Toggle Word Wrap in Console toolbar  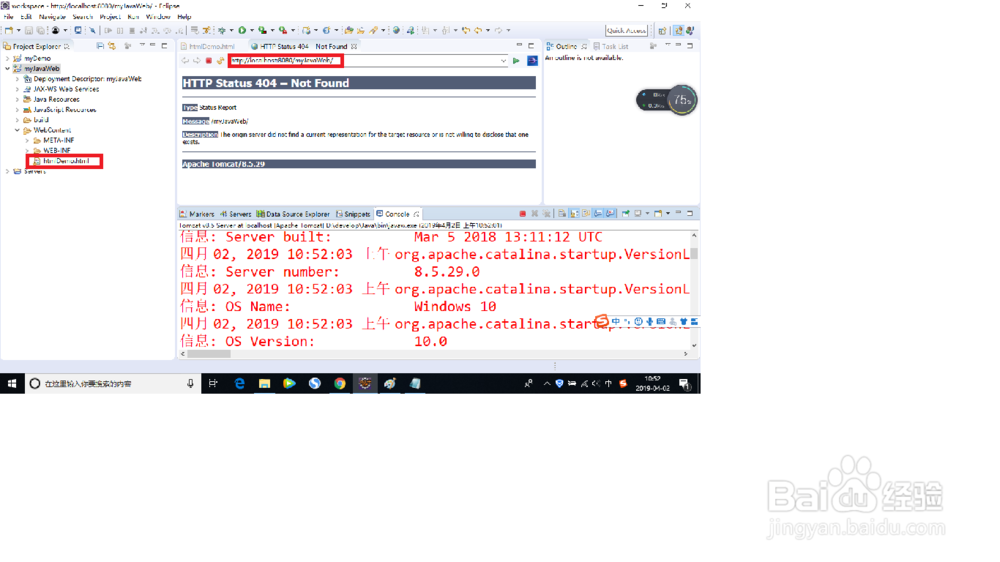(x=586, y=214)
